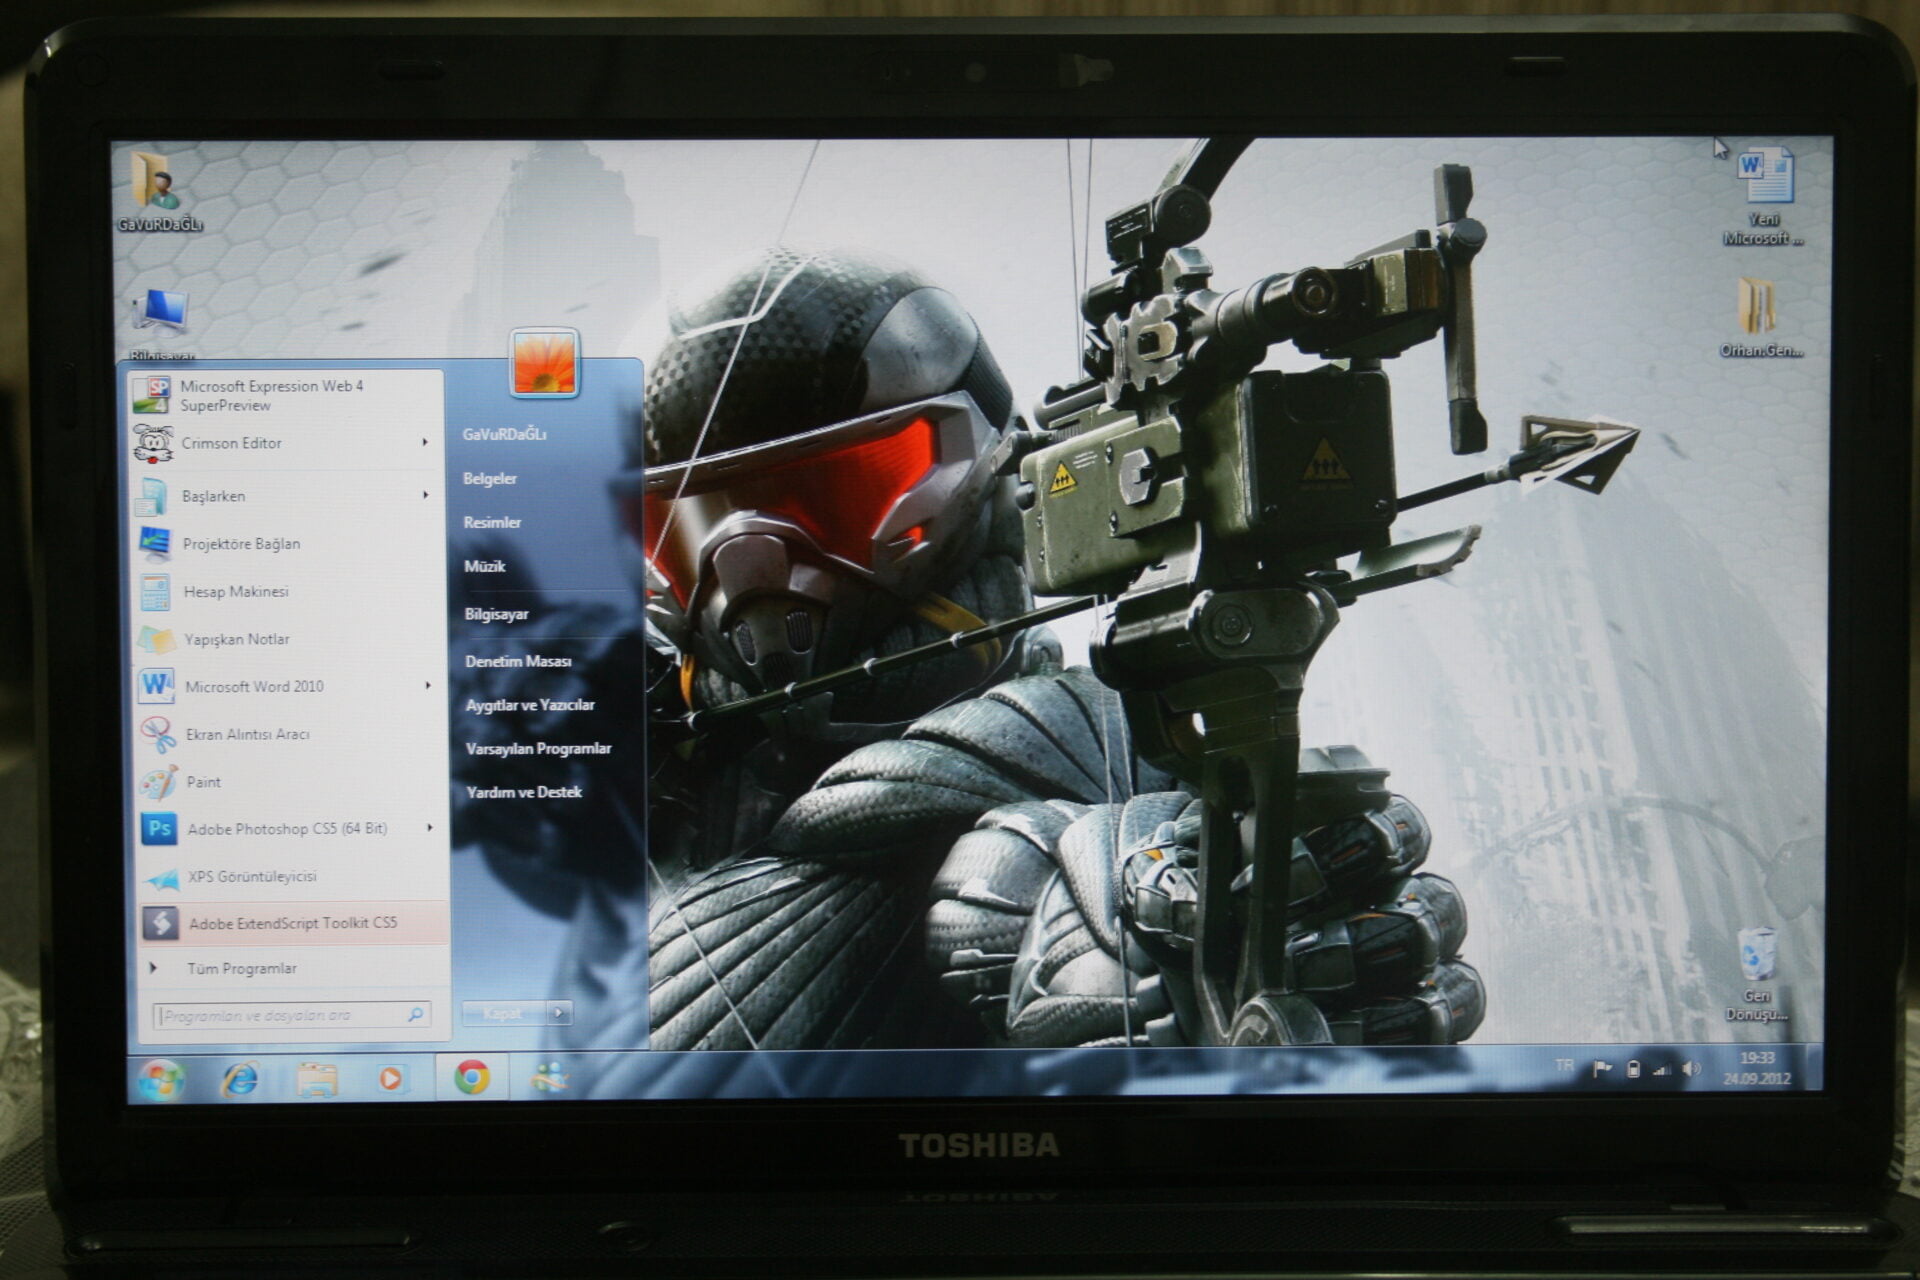Open Varsayılan Programlar

tap(538, 749)
